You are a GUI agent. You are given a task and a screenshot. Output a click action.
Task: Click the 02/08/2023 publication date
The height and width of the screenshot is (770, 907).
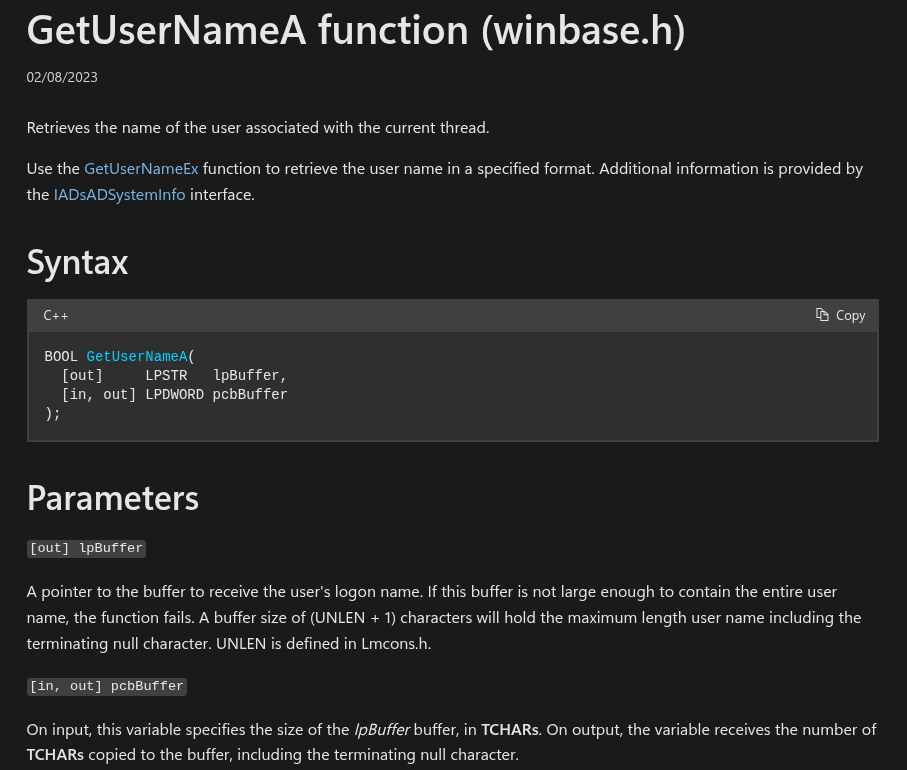click(62, 77)
